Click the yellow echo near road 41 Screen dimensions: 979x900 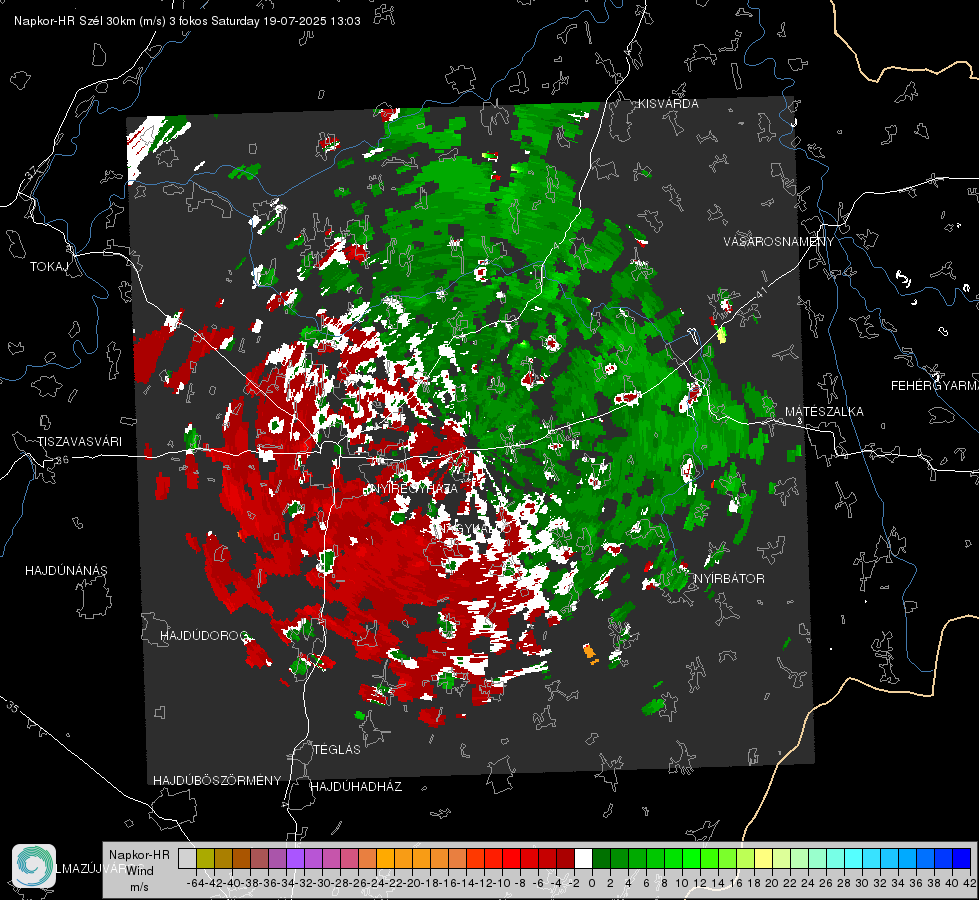click(x=722, y=335)
